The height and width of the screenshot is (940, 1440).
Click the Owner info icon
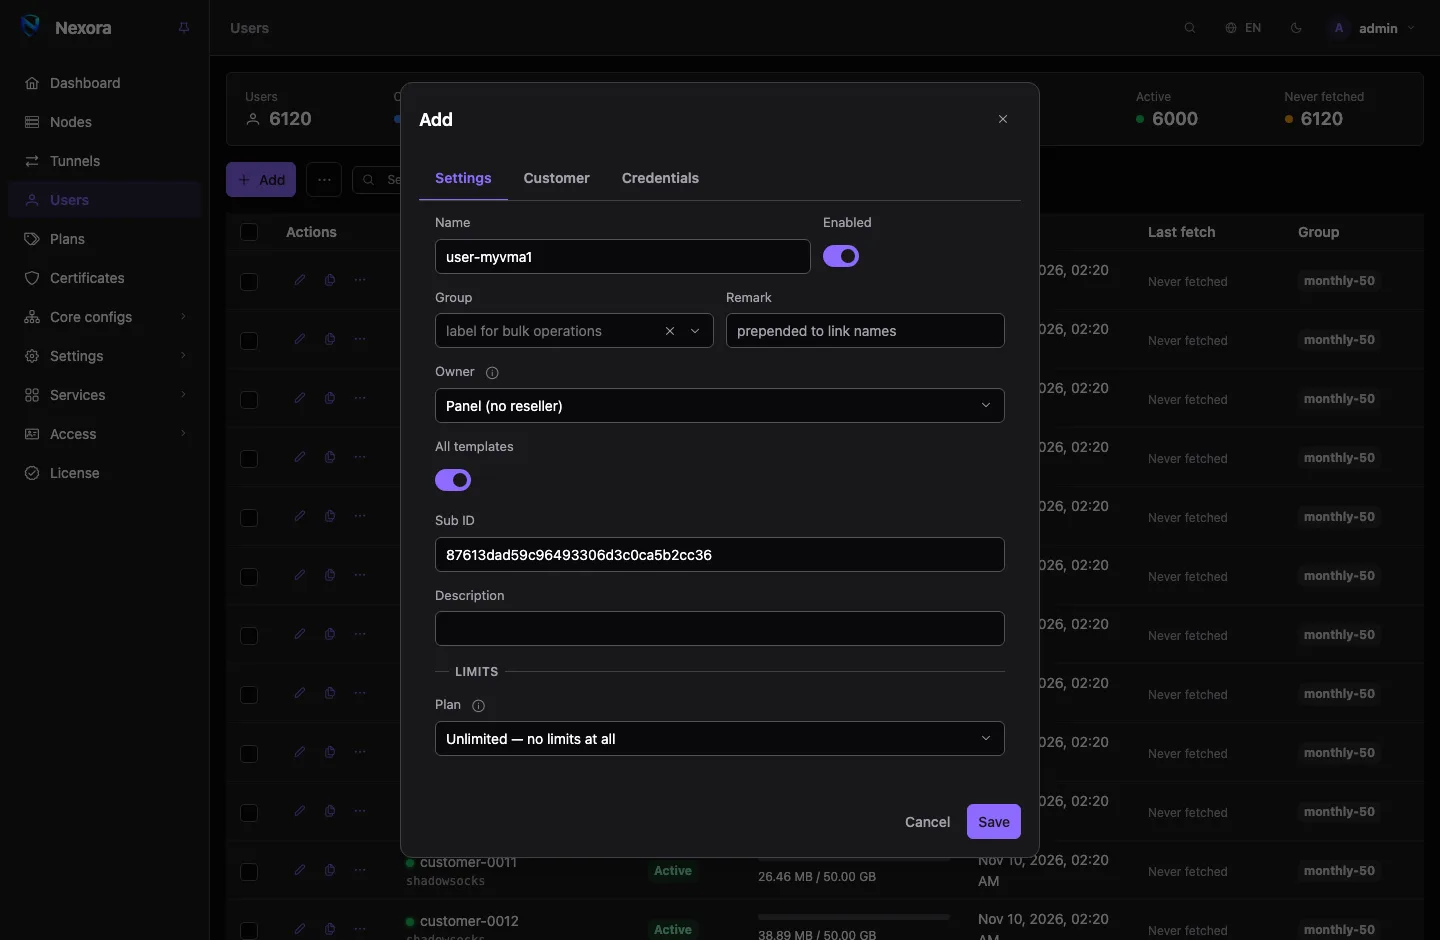point(492,372)
